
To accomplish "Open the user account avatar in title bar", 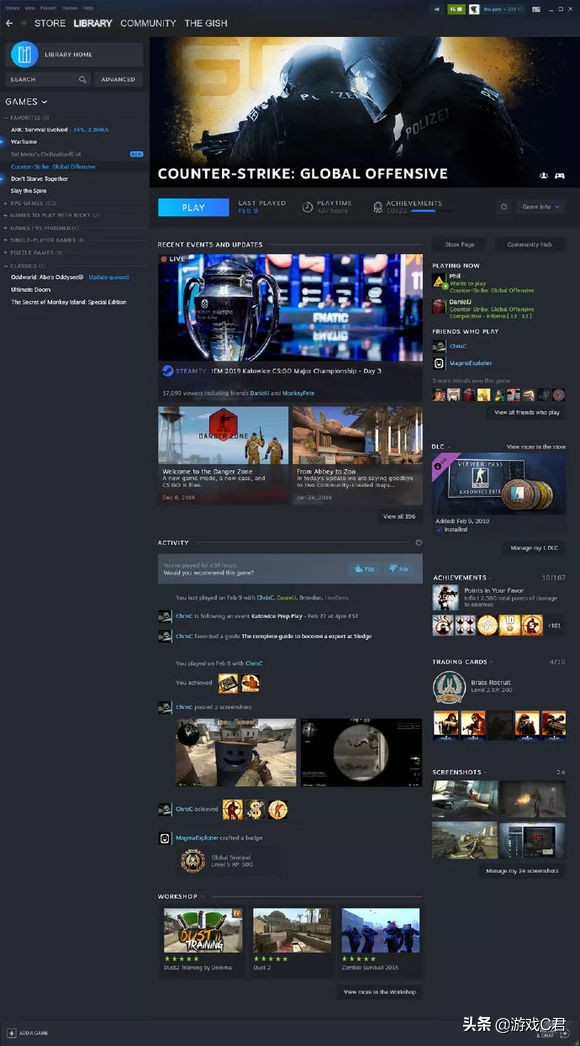I will tap(475, 9).
